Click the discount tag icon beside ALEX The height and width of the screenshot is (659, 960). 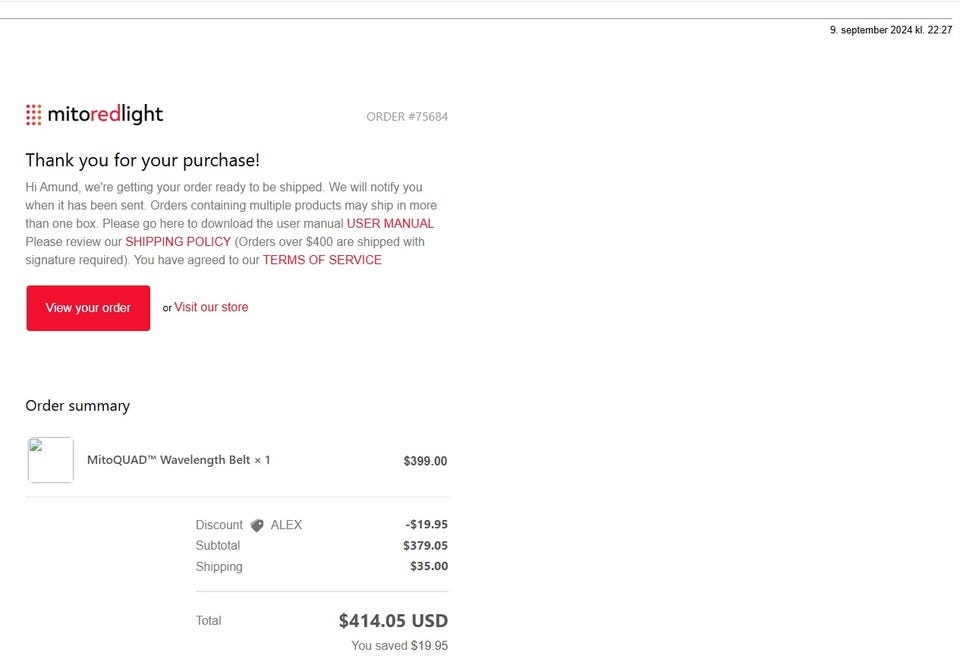(x=257, y=525)
